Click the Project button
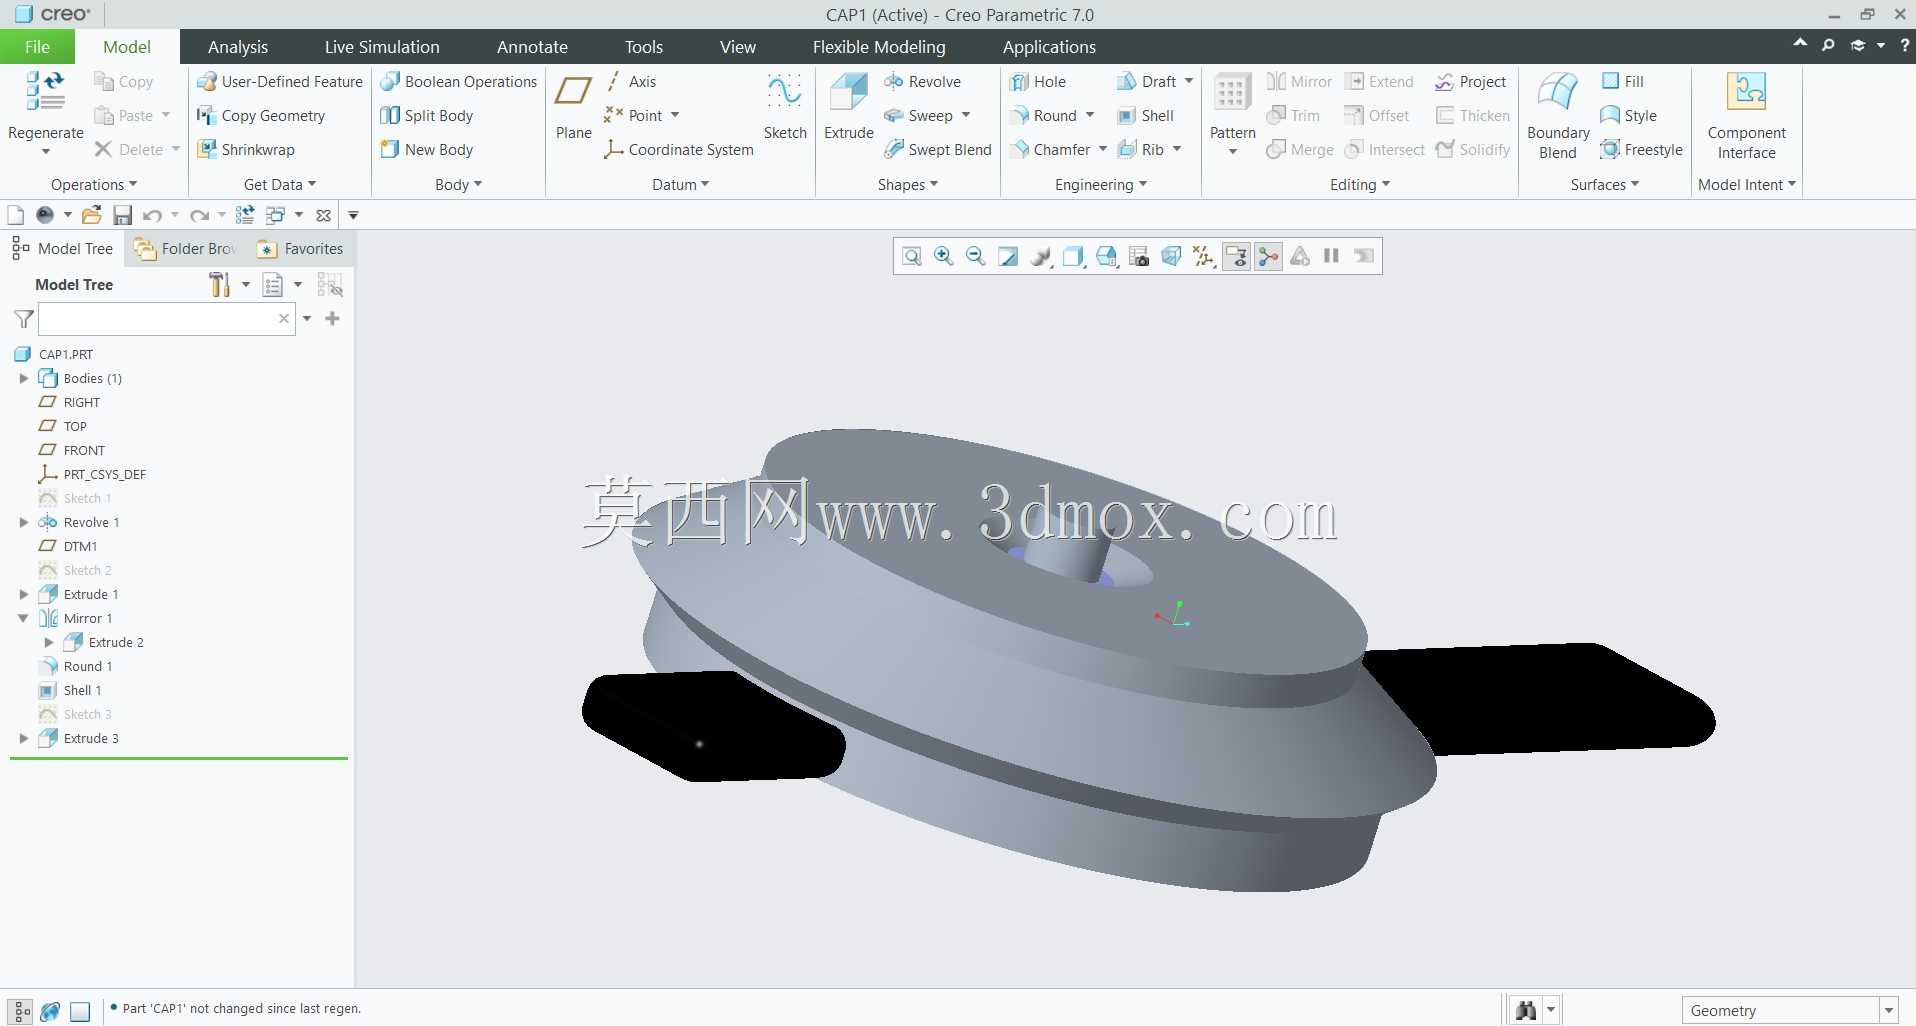The height and width of the screenshot is (1026, 1916). tap(1470, 82)
